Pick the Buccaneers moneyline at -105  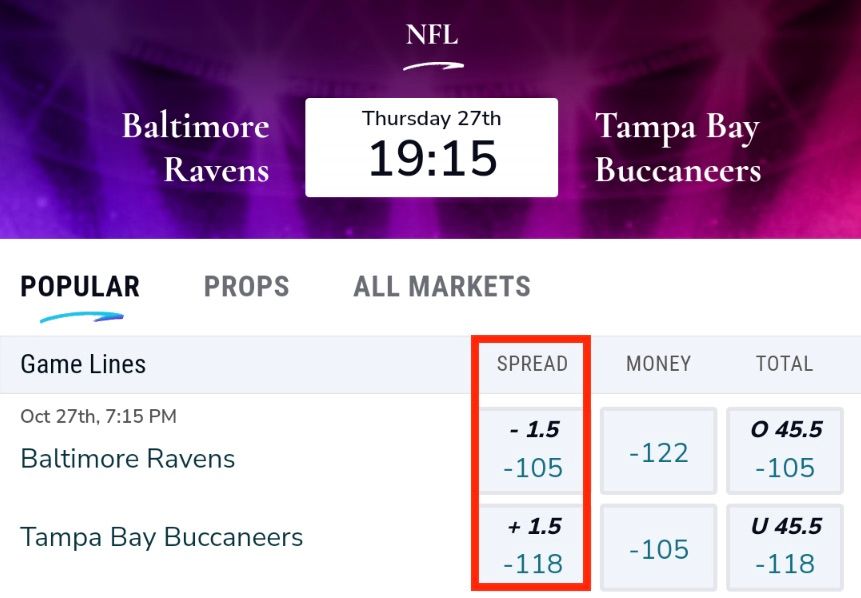[x=658, y=547]
